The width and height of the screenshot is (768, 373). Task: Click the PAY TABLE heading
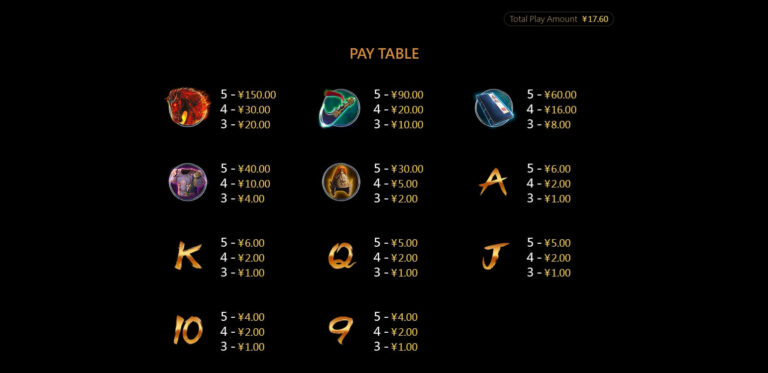pos(384,54)
